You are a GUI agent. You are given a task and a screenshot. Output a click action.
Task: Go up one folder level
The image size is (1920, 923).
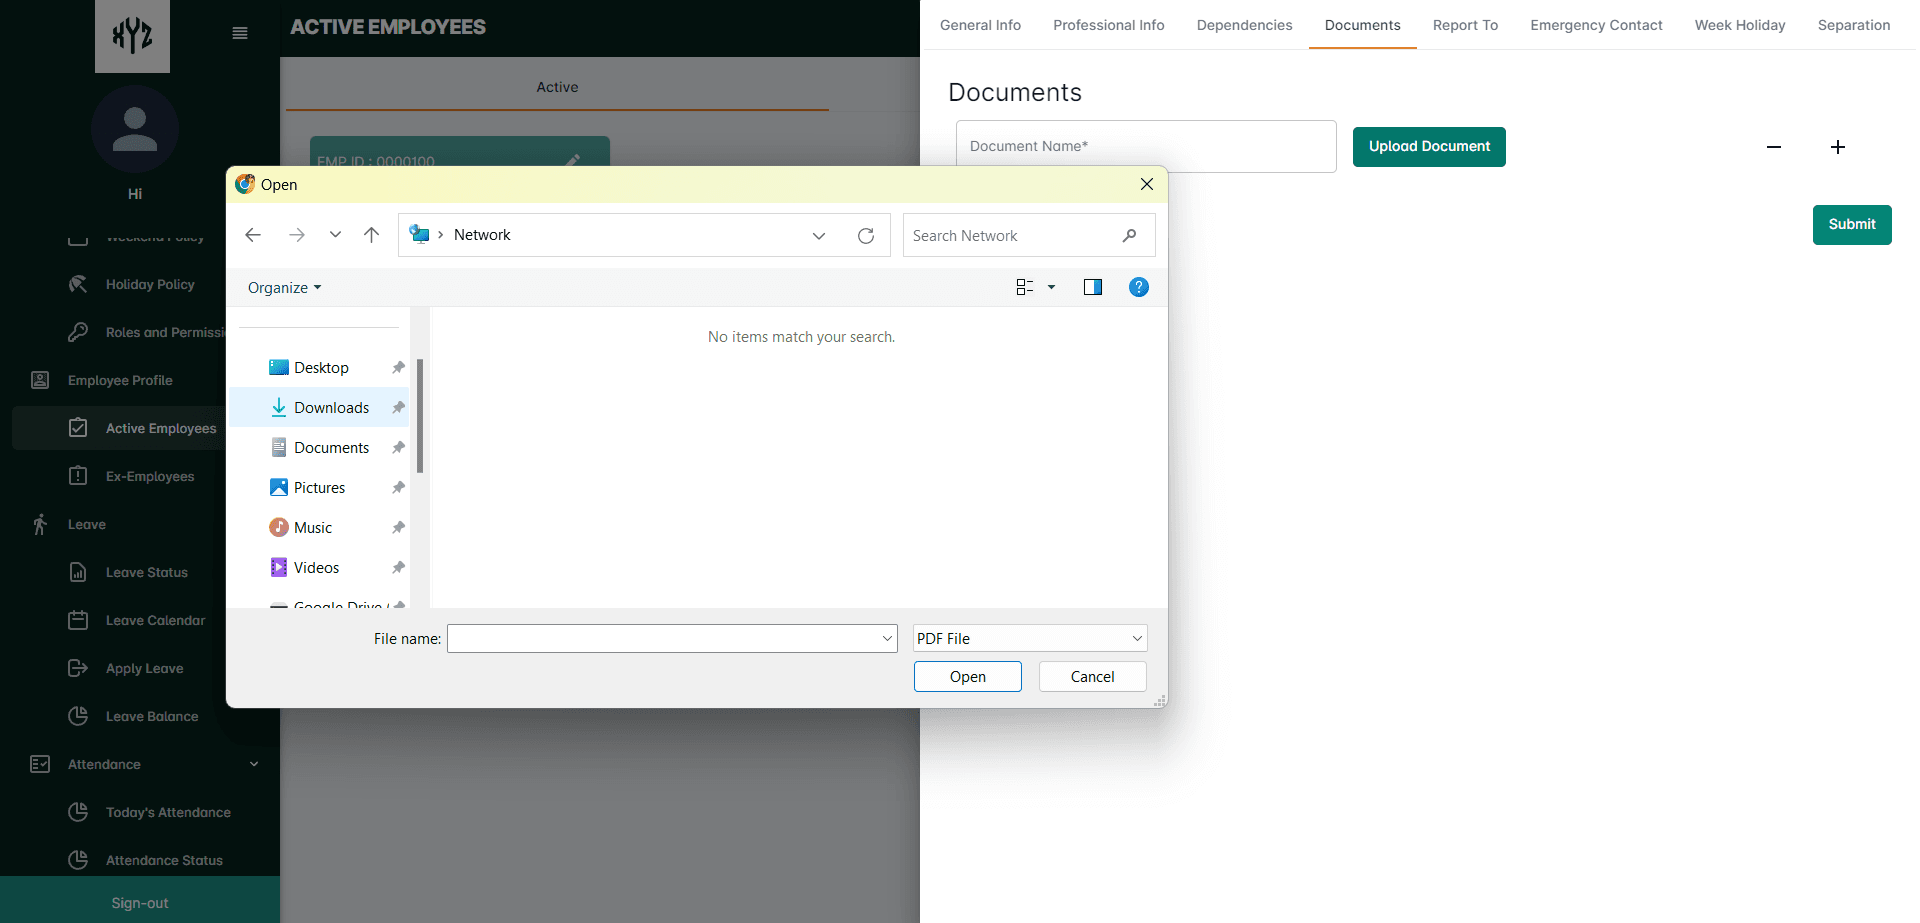tap(371, 235)
